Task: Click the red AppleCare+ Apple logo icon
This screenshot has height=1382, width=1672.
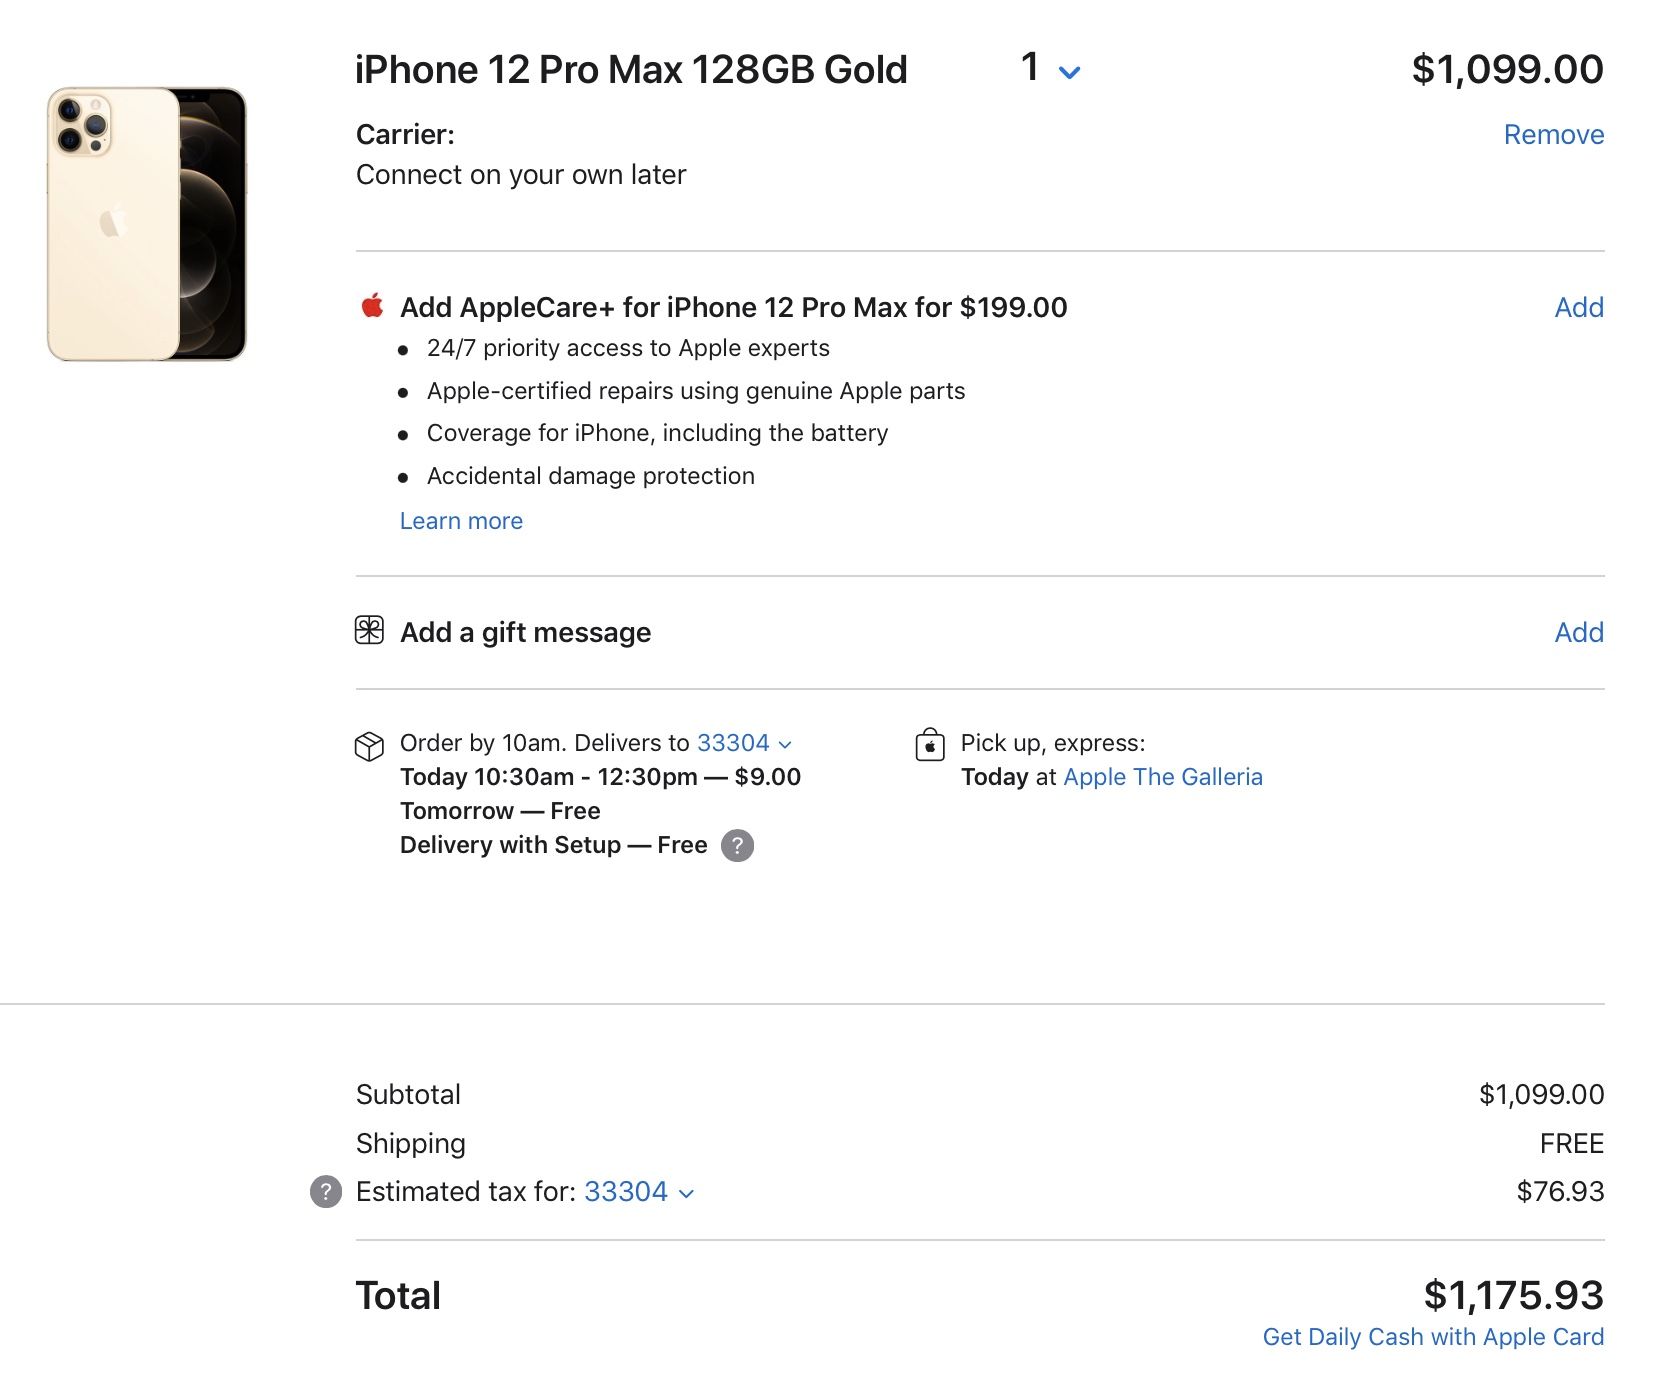Action: [372, 306]
